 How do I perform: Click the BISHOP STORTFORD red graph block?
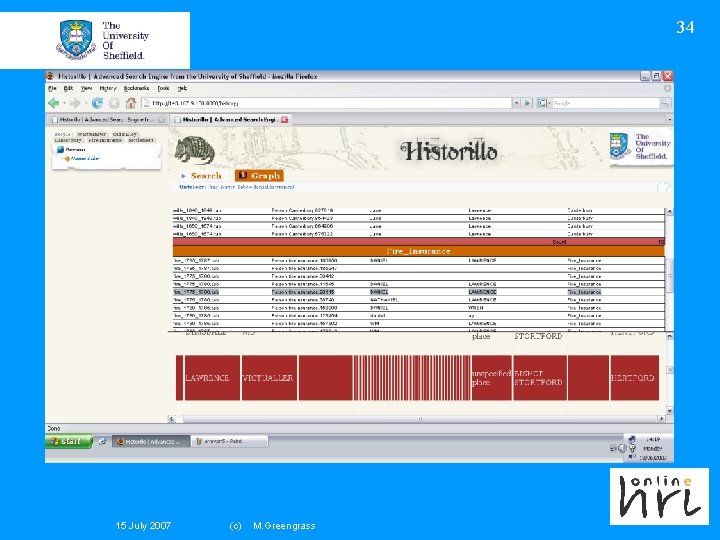pyautogui.click(x=540, y=377)
